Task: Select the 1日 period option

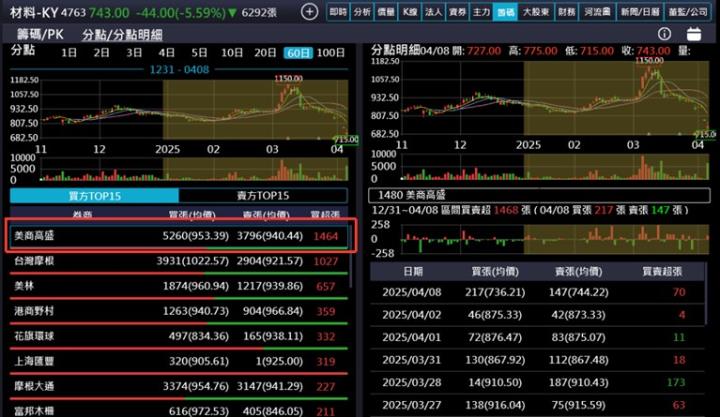Action: click(x=69, y=52)
